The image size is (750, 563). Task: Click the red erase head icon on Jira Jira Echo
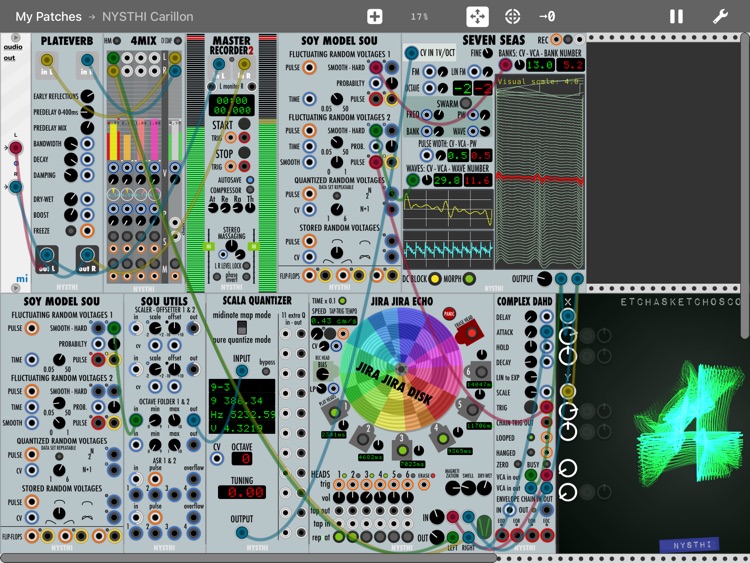[471, 332]
